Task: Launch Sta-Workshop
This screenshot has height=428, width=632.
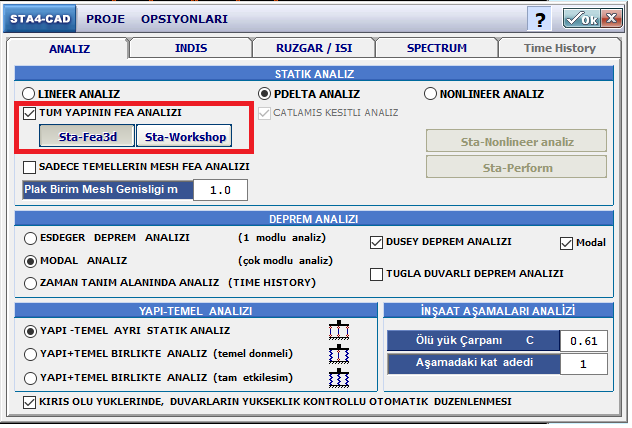Action: click(183, 137)
